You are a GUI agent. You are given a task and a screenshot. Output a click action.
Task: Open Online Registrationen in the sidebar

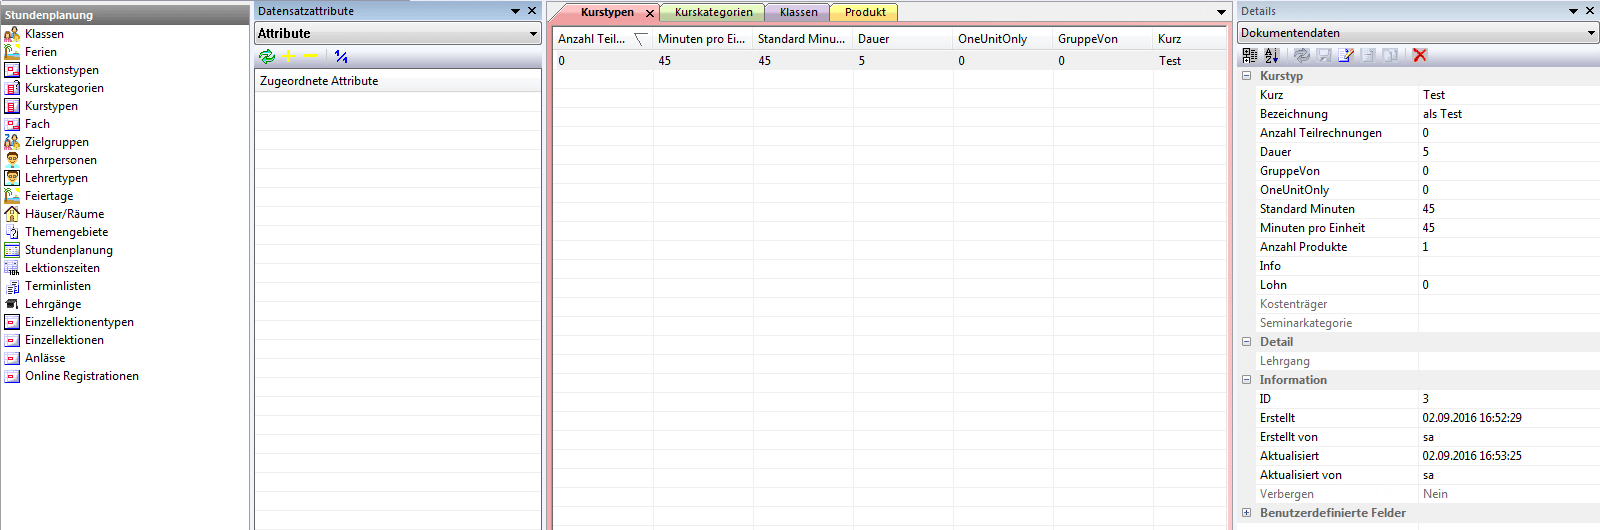pyautogui.click(x=82, y=376)
